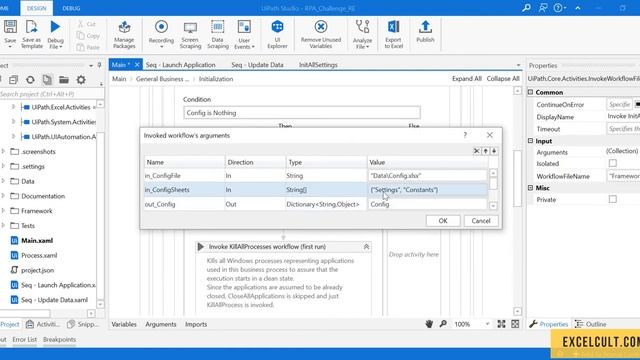Toggle the Private checkbox
This screenshot has width=640, height=360.
click(x=613, y=199)
